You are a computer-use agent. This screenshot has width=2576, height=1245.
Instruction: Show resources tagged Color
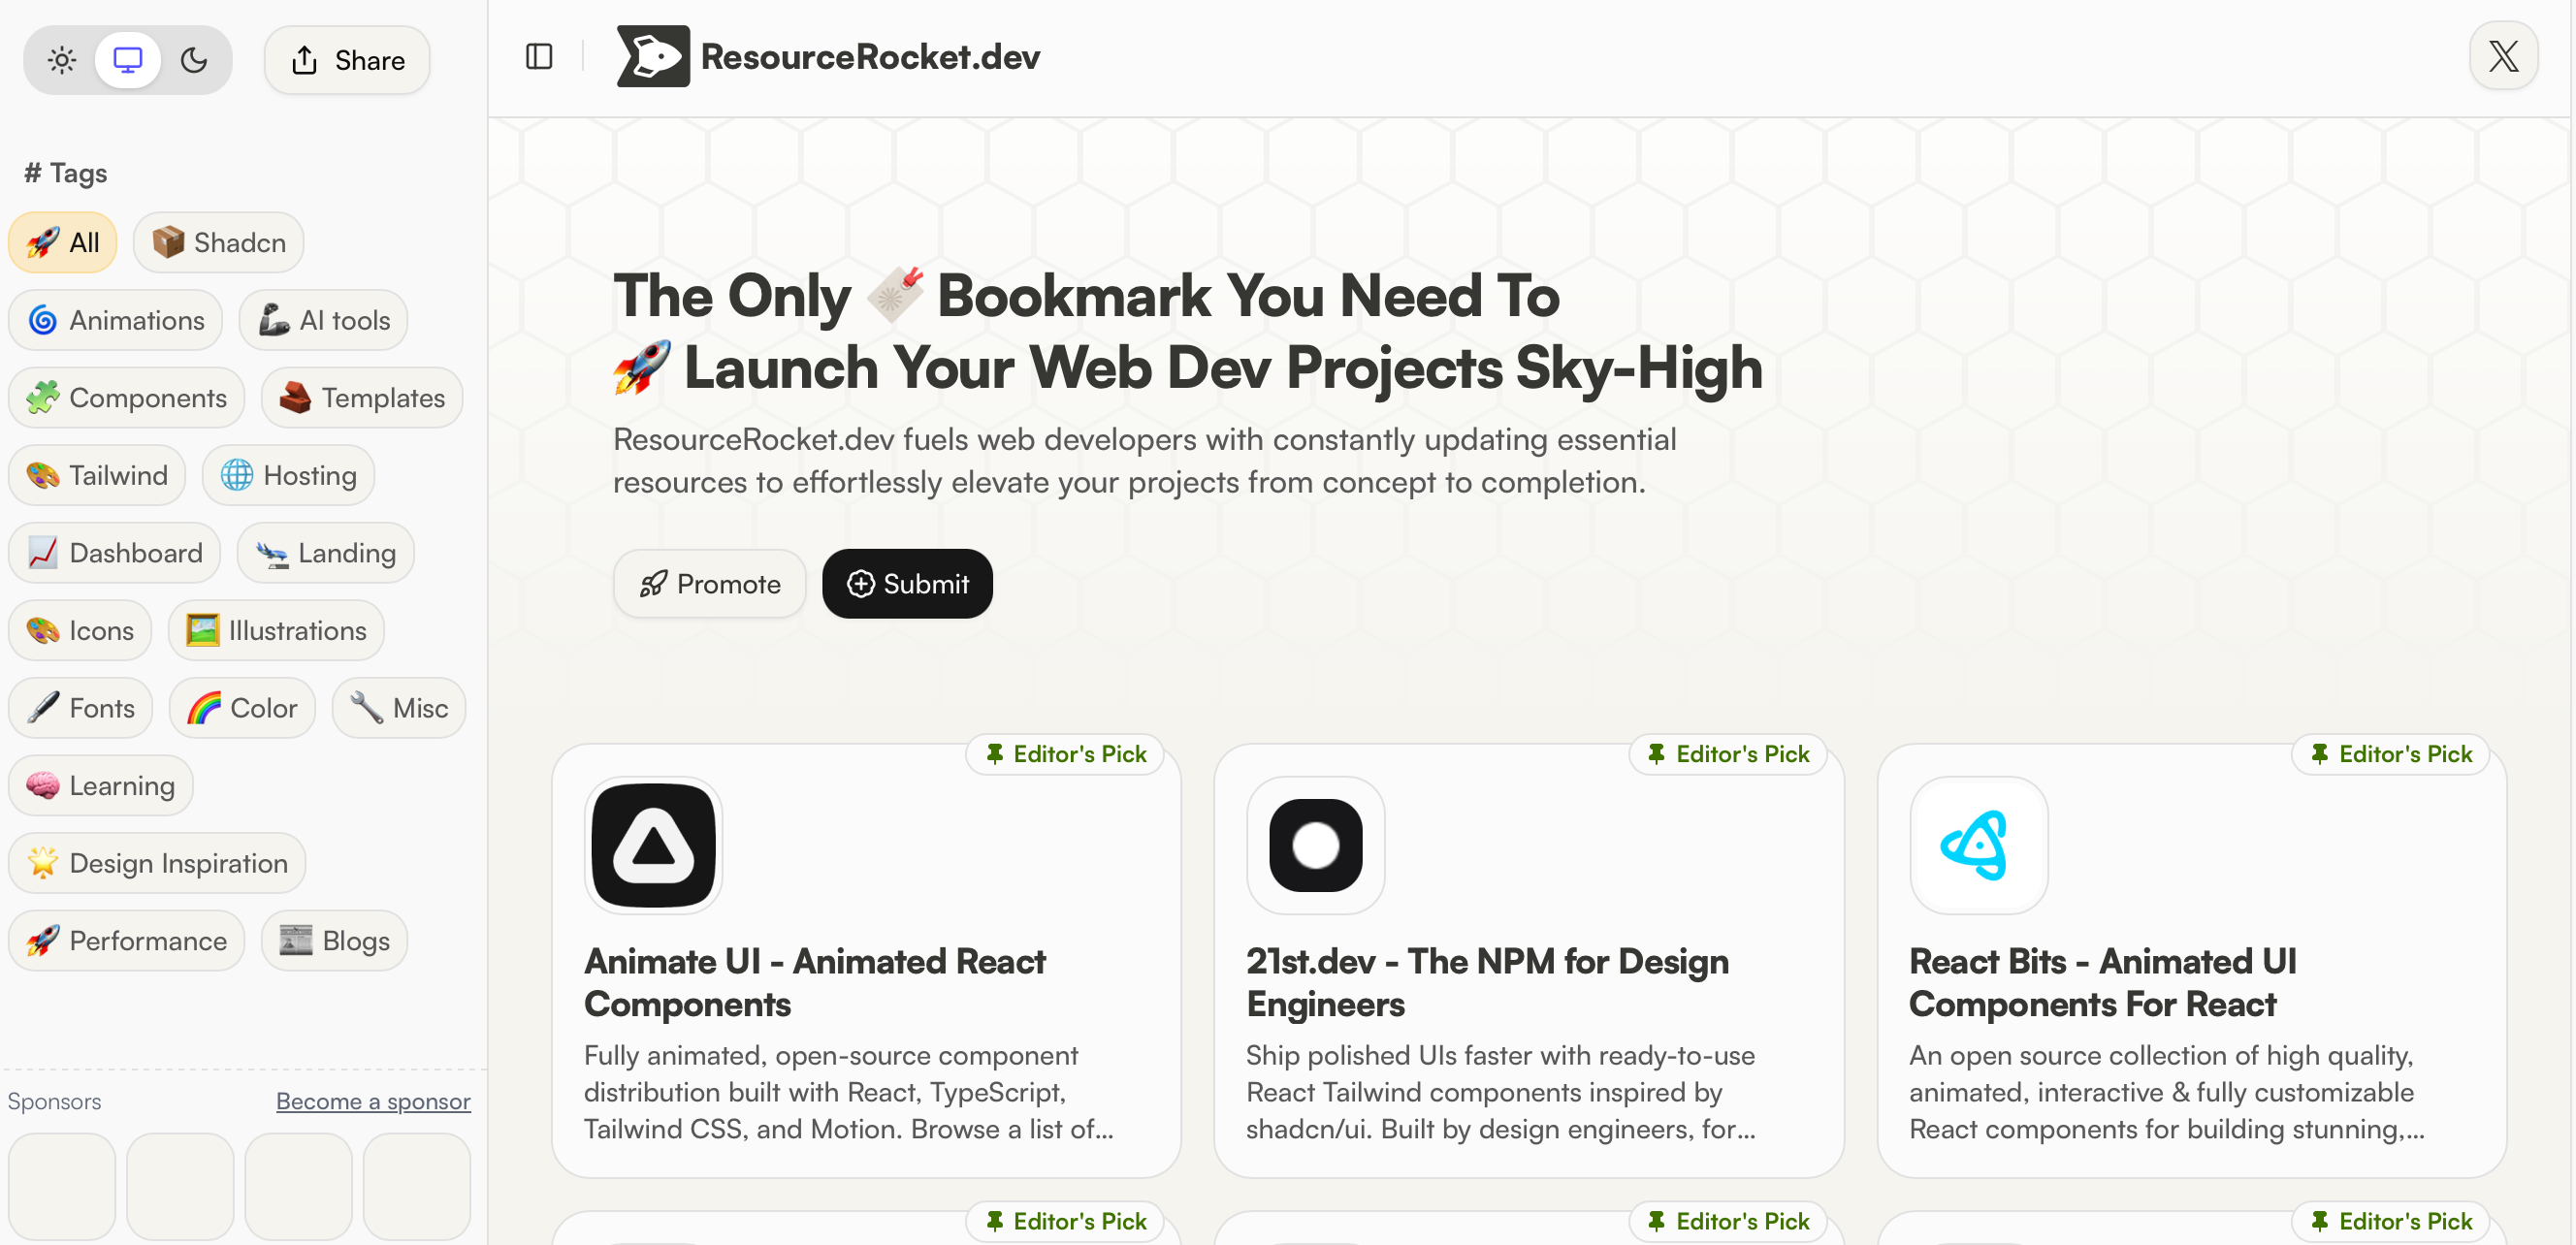243,708
